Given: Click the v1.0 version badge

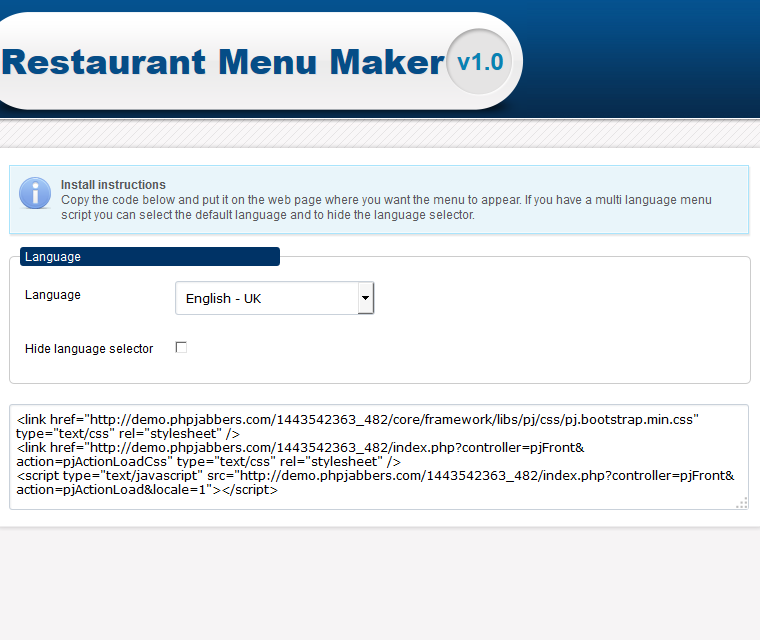Looking at the screenshot, I should point(480,62).
